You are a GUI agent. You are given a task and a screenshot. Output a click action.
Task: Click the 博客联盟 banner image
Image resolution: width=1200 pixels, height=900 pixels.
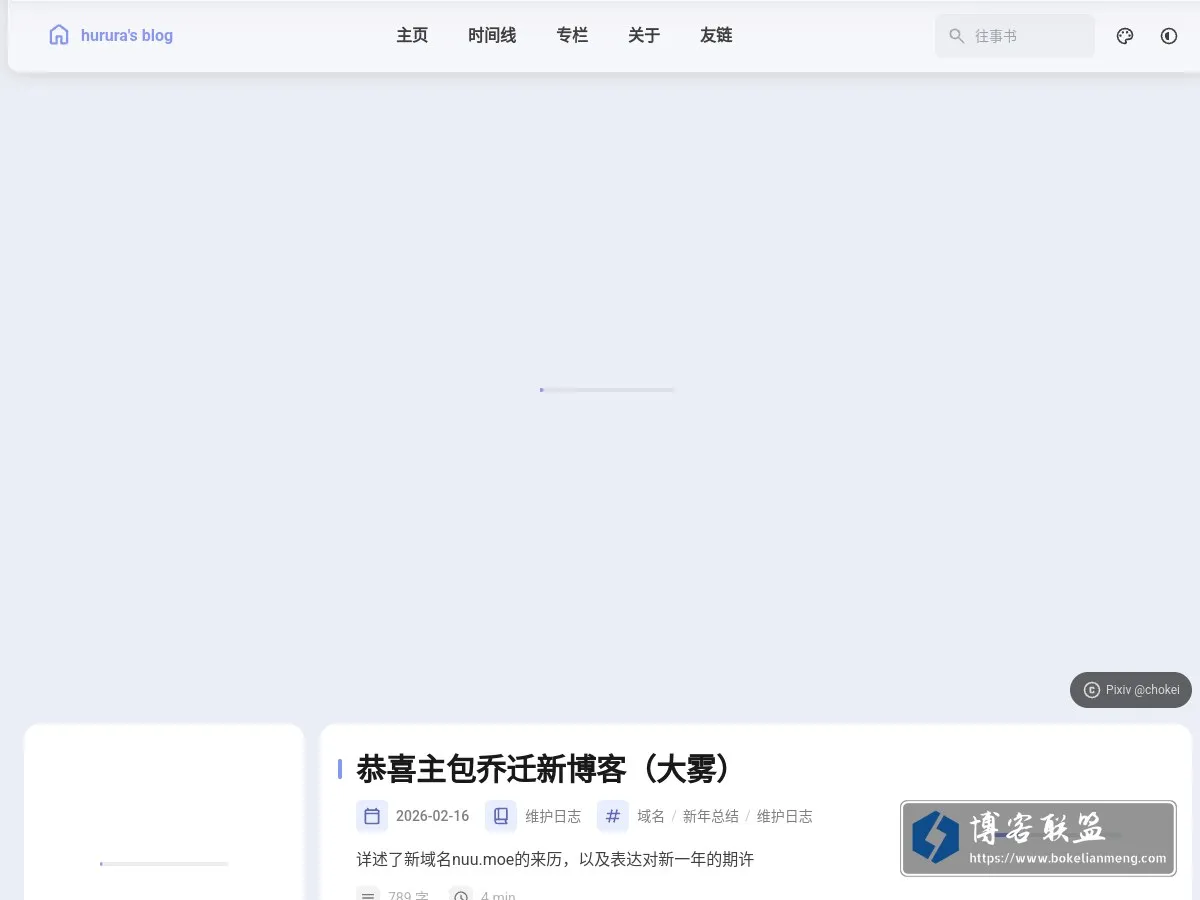[1038, 838]
